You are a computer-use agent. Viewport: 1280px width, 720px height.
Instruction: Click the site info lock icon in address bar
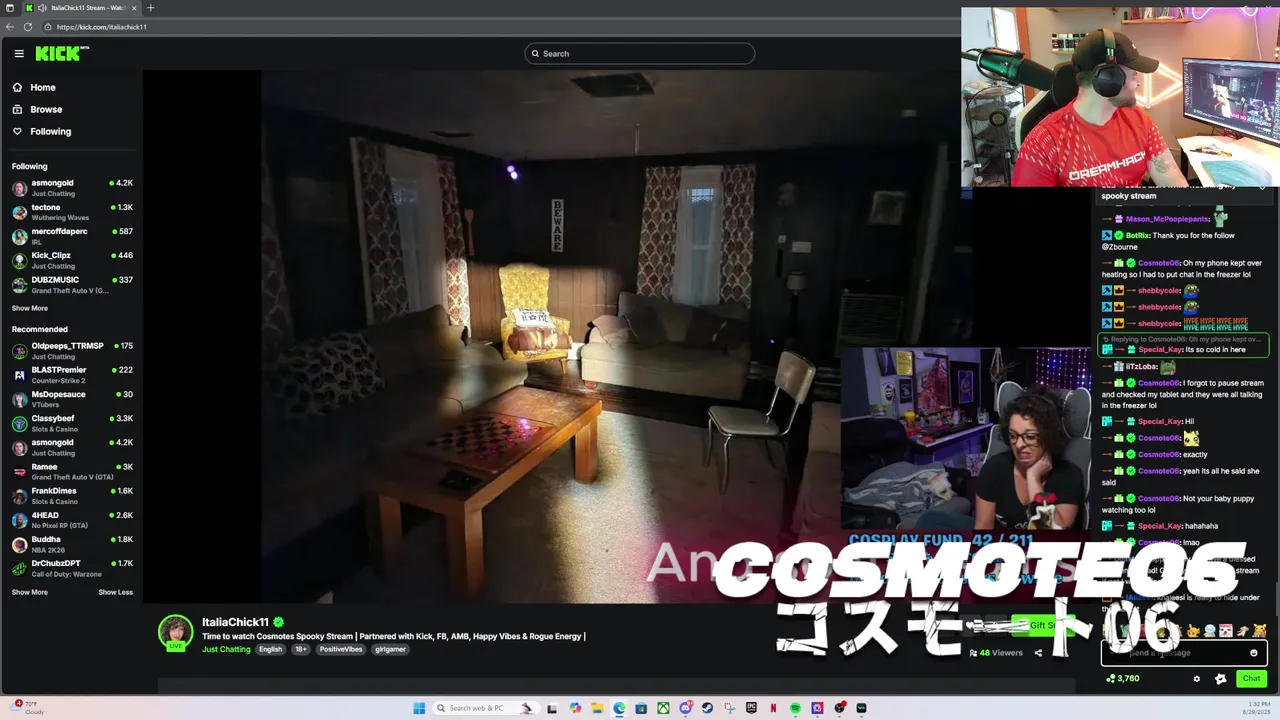[48, 27]
